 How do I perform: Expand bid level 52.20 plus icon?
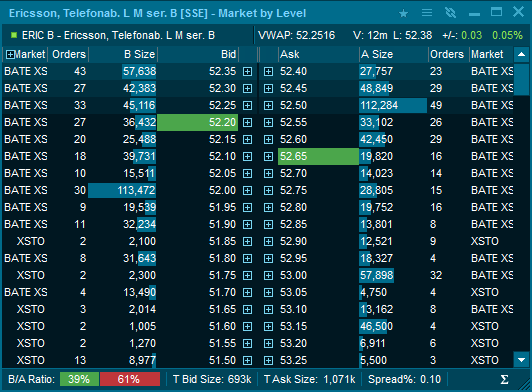click(248, 122)
